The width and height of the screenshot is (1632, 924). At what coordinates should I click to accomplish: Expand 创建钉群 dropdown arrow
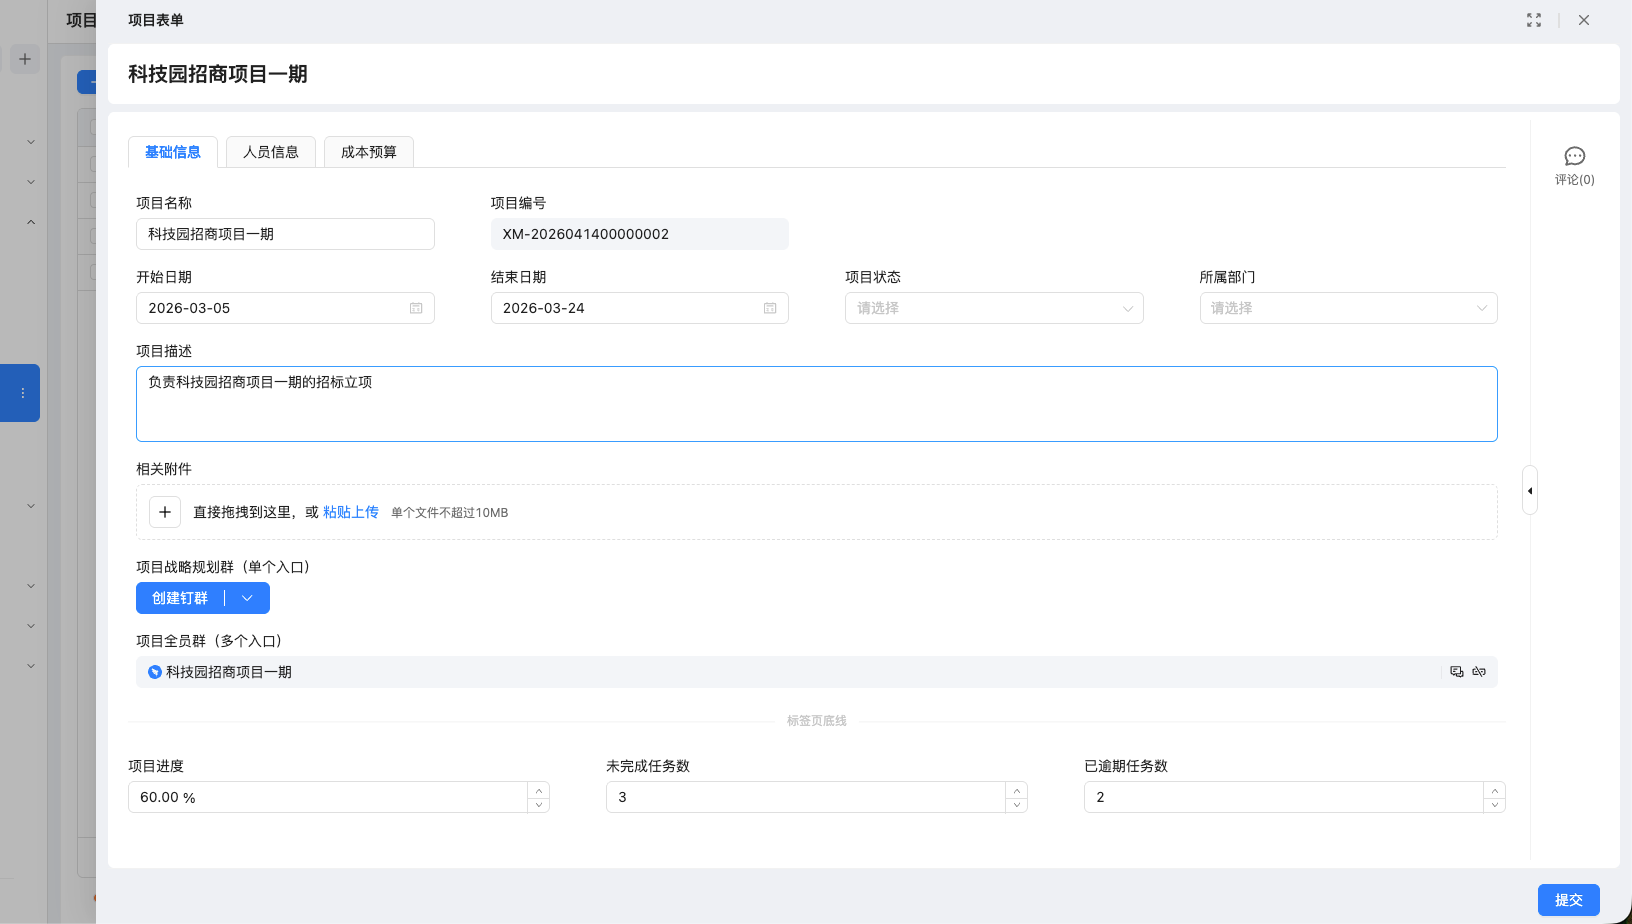[247, 598]
